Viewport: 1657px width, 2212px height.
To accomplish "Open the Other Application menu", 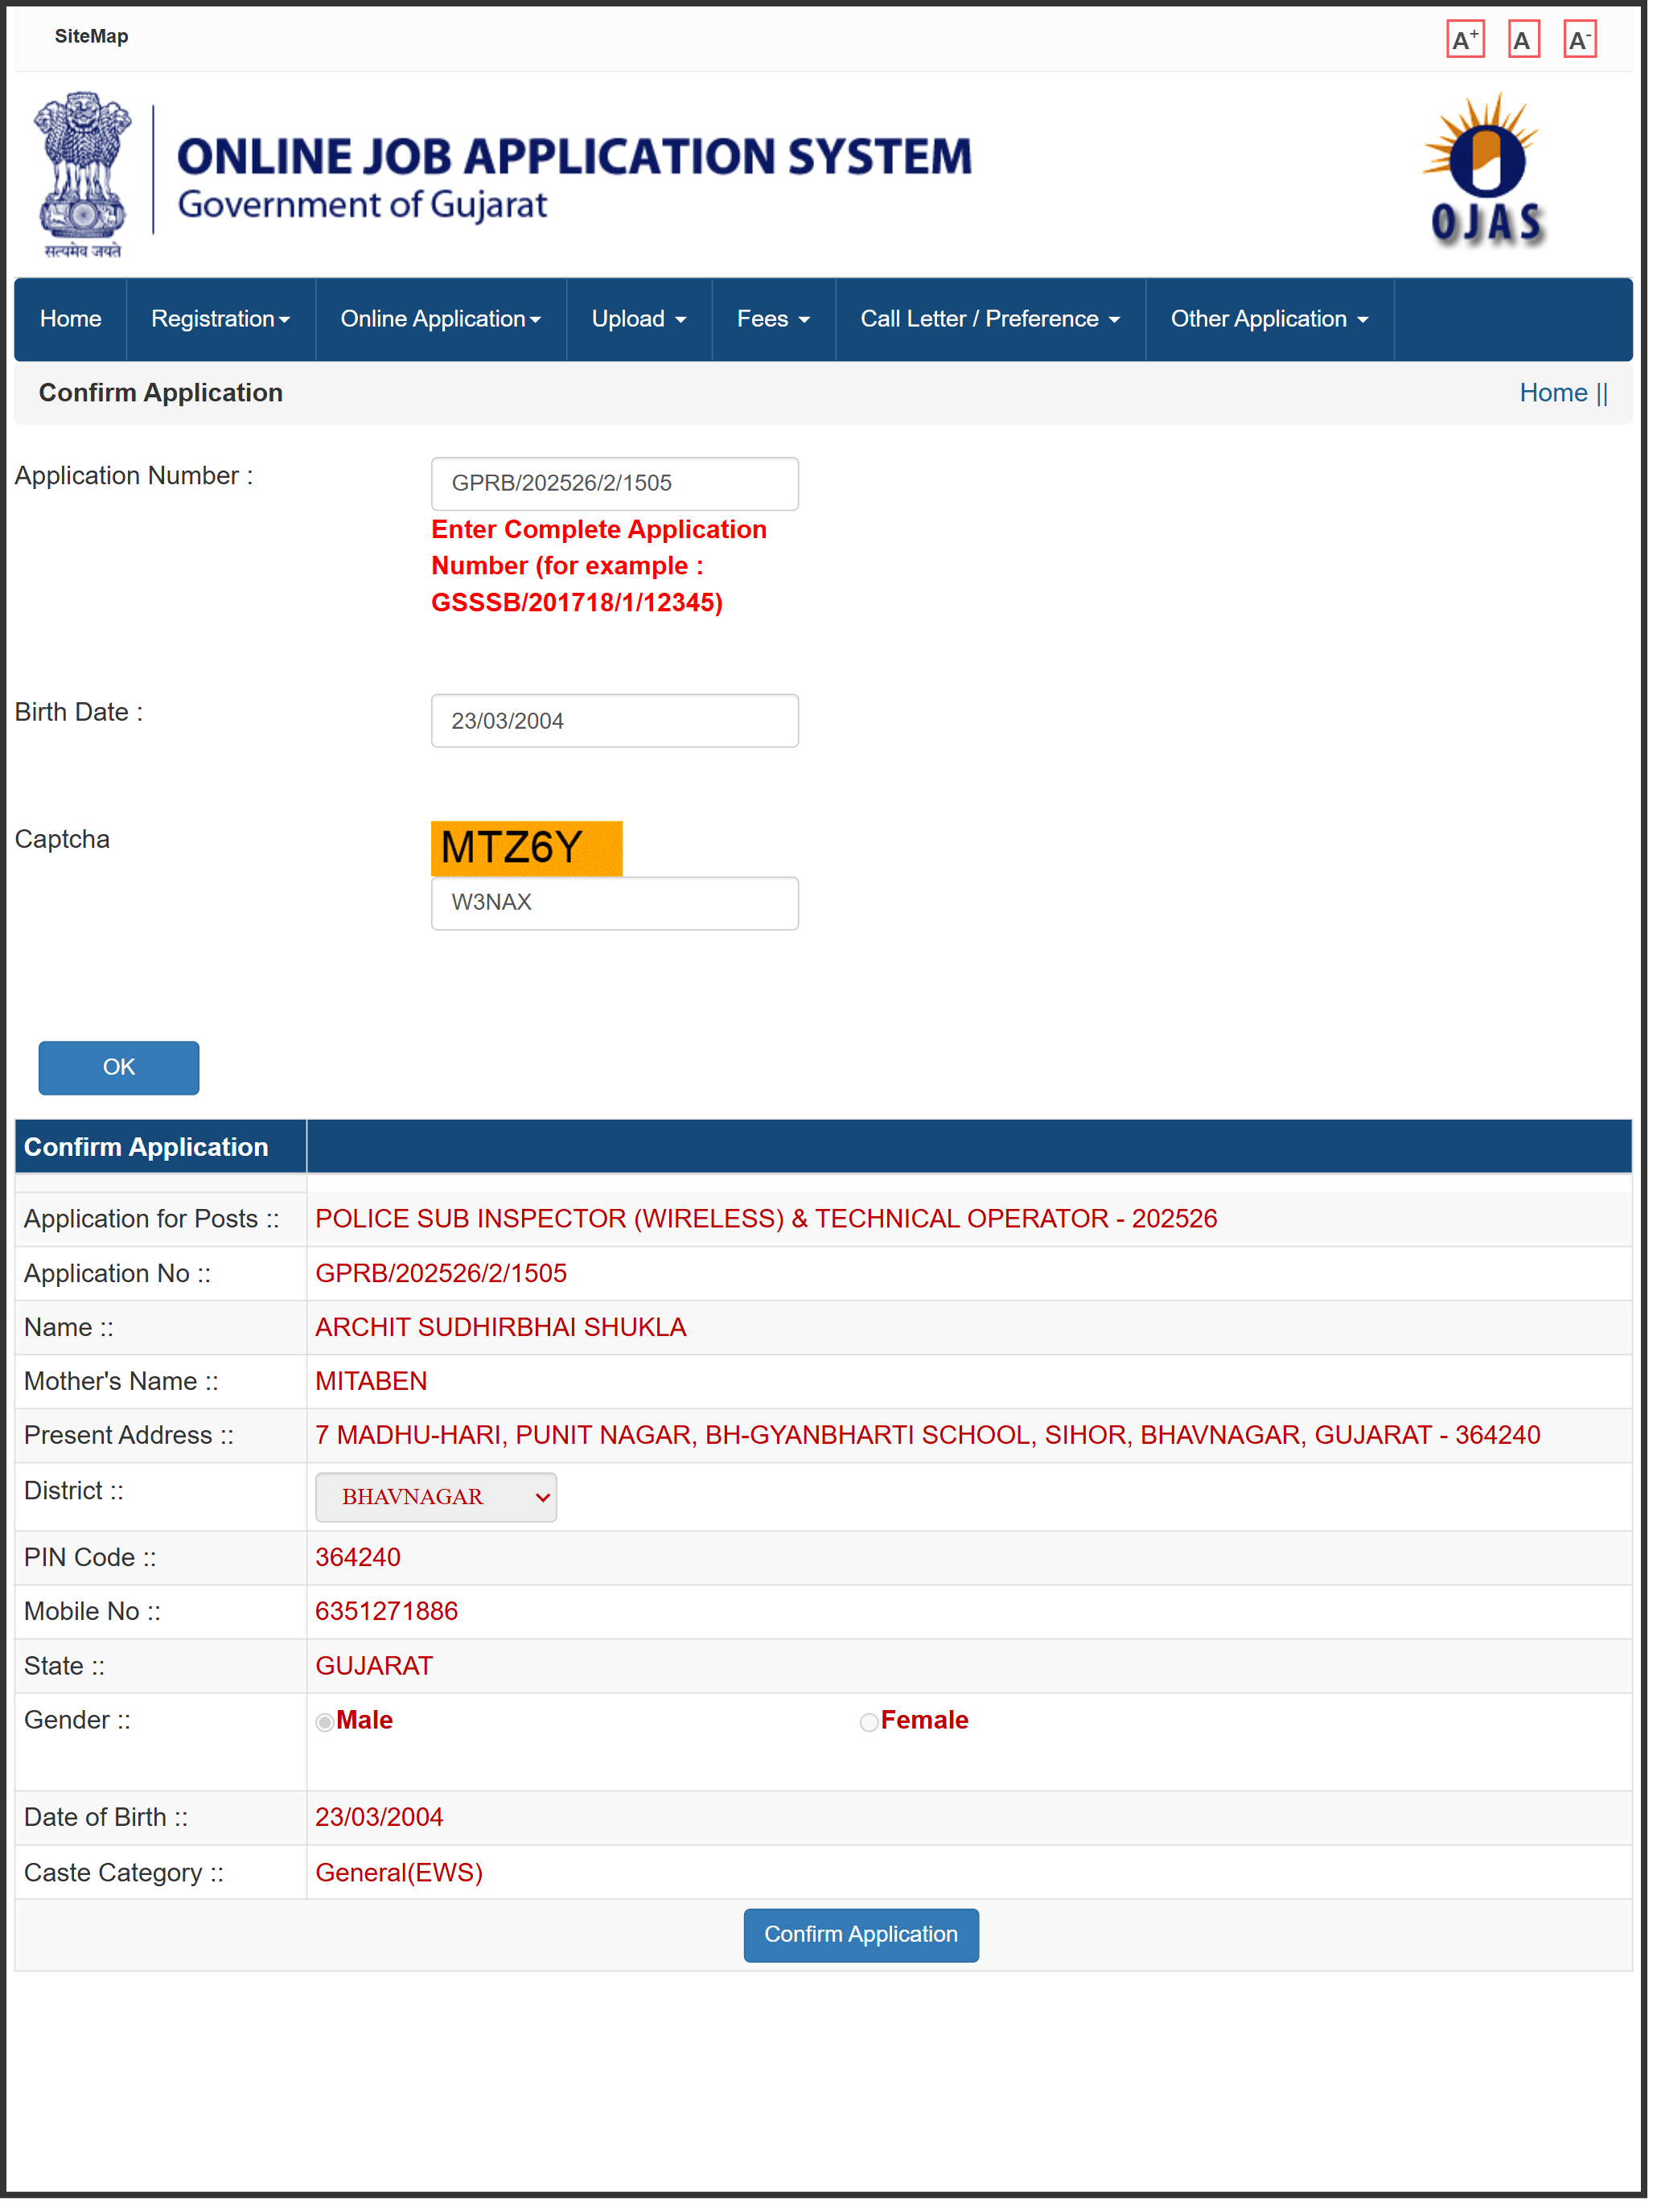I will (x=1268, y=319).
